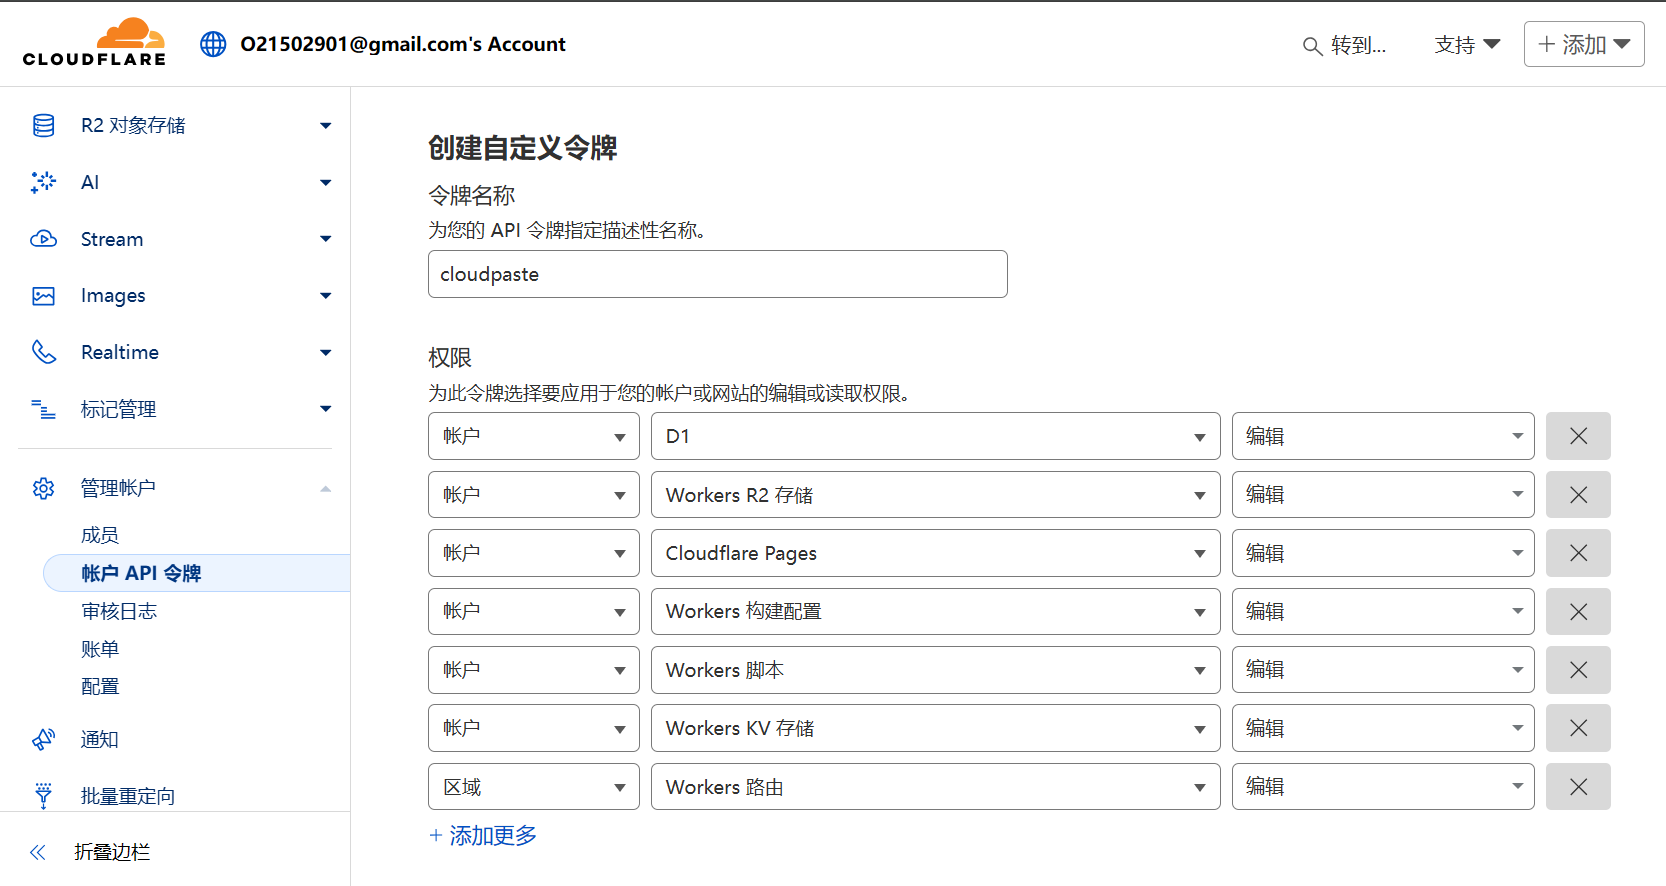This screenshot has height=886, width=1666.
Task: Click the token name input field
Action: point(717,274)
